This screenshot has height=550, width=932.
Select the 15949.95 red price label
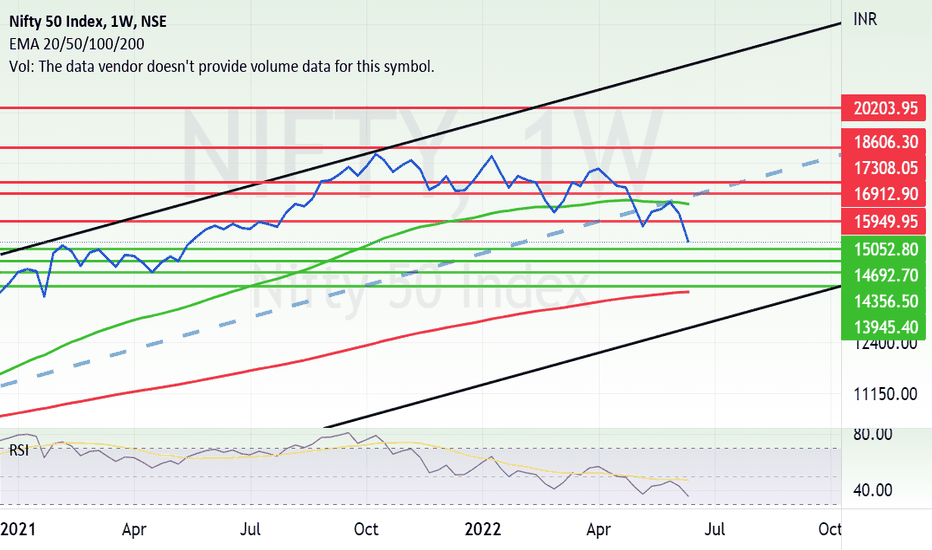coord(884,222)
